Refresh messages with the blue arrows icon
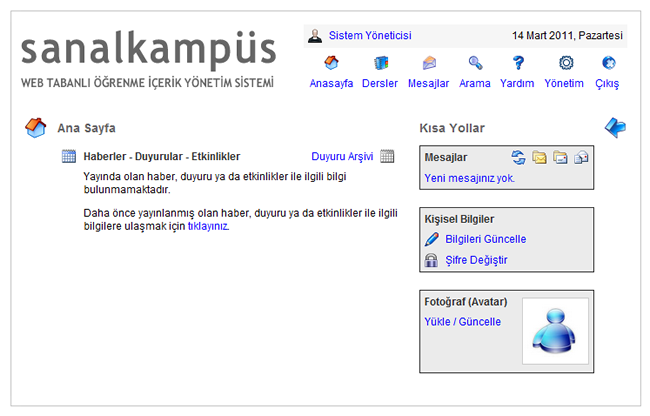 point(518,157)
